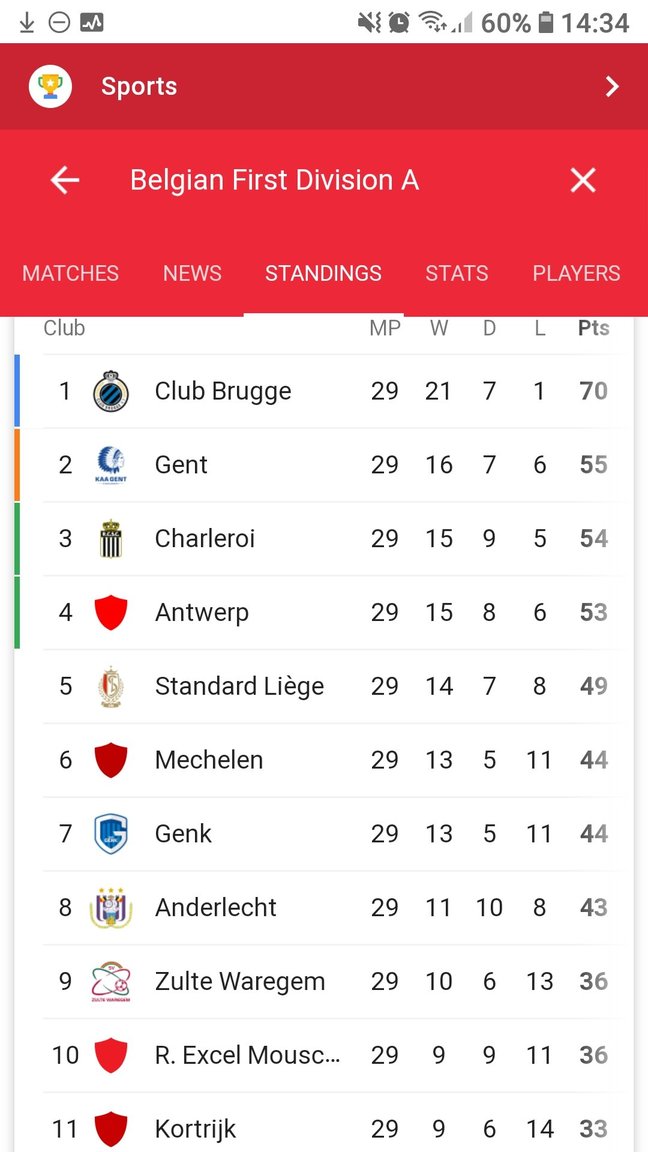
Task: Tap the Wi-Fi status bar icon
Action: point(432,23)
